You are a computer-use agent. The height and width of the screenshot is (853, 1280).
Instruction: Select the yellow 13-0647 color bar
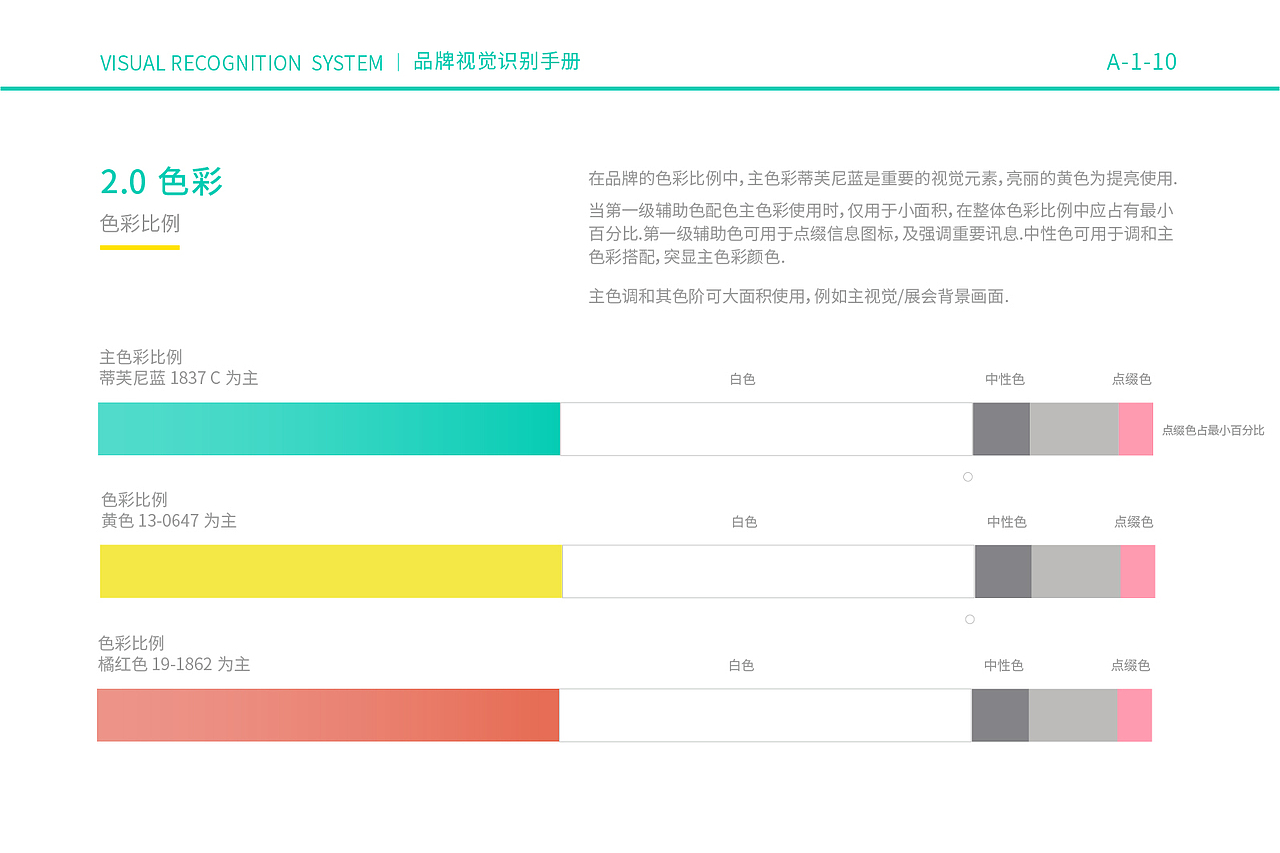coord(331,571)
